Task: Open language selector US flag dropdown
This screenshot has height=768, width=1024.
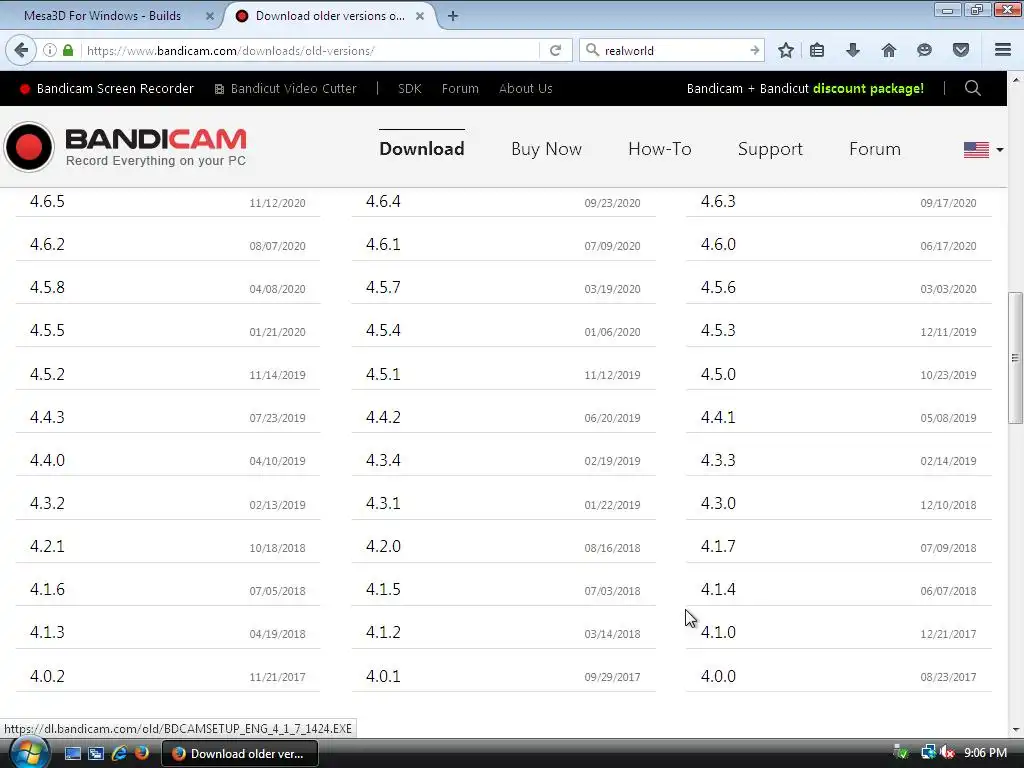Action: click(983, 150)
